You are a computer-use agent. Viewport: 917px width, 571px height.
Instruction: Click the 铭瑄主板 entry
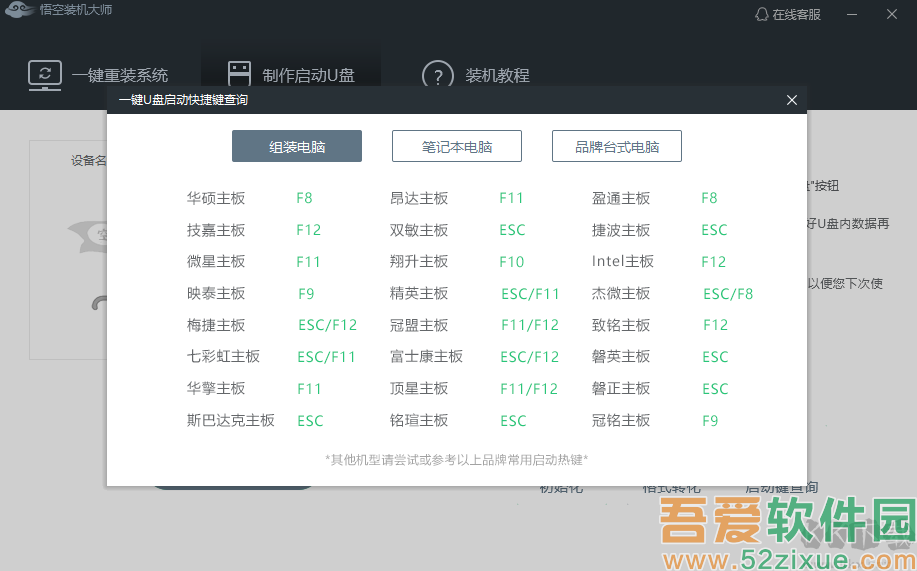419,420
